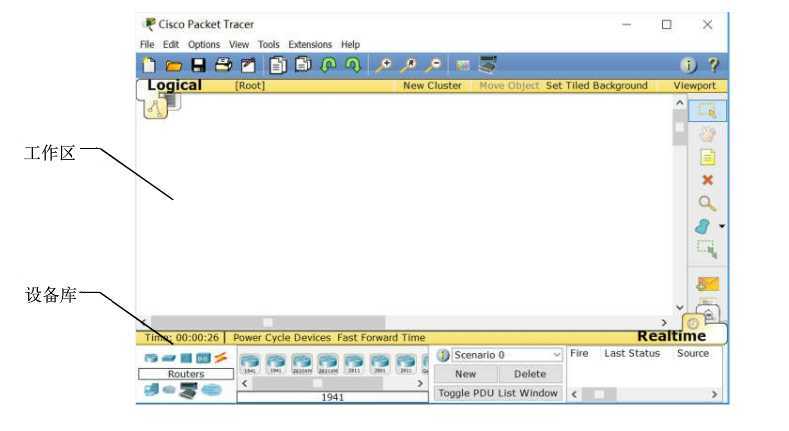
Task: Choose the Select tool in right sidebar
Action: 707,111
